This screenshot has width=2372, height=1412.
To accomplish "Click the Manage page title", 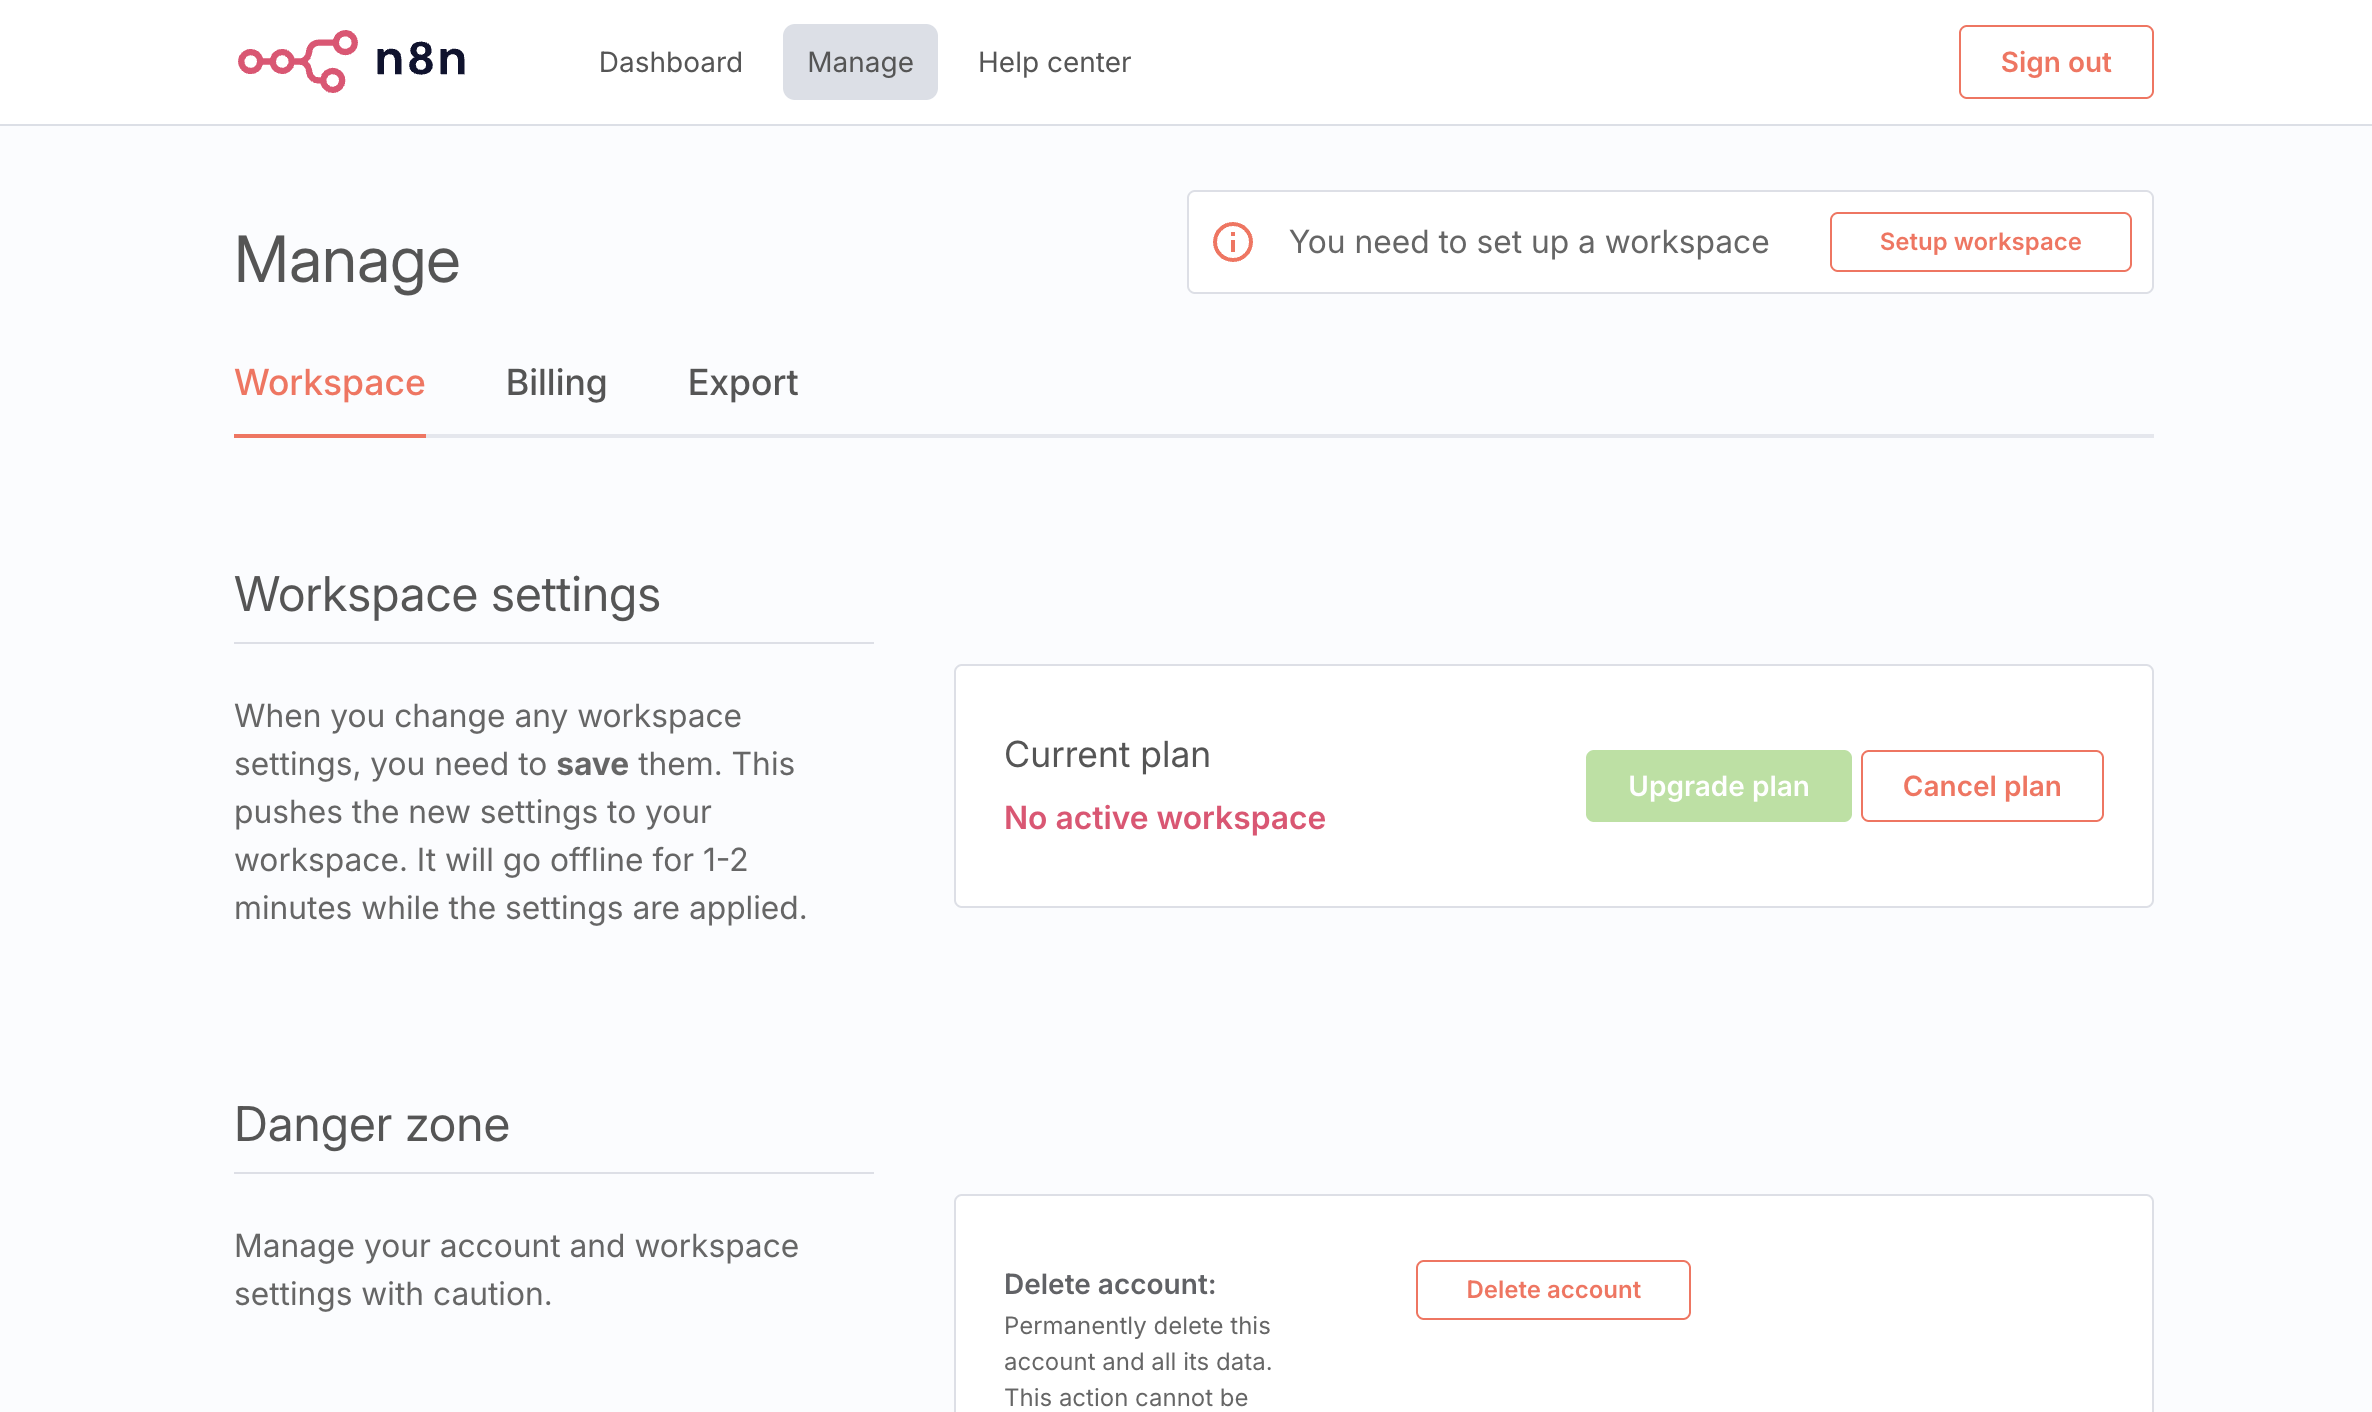I will point(347,260).
